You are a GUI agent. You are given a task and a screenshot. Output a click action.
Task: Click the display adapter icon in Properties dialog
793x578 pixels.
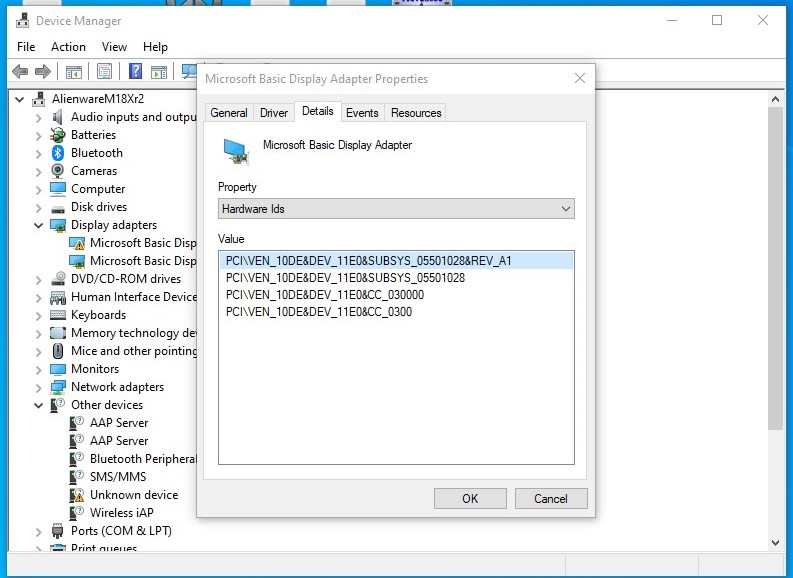236,152
